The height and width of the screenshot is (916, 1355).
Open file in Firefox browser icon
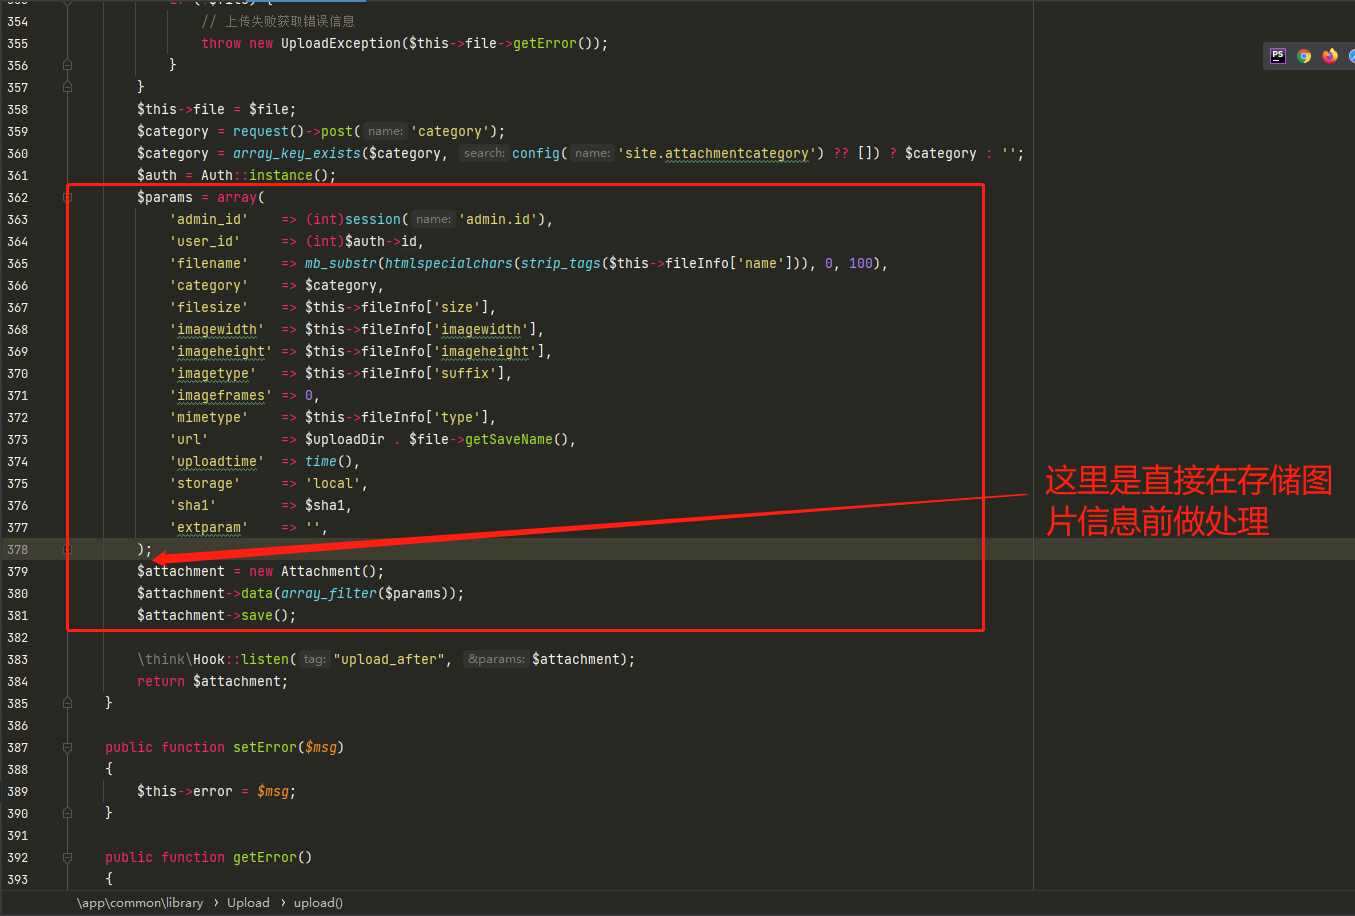click(x=1330, y=56)
